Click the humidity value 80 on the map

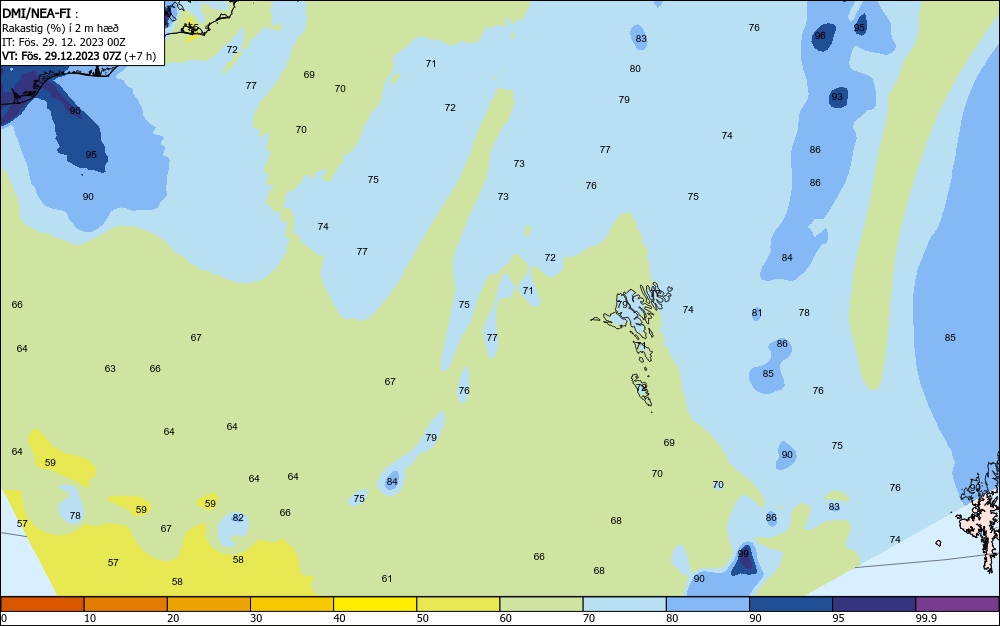(635, 68)
